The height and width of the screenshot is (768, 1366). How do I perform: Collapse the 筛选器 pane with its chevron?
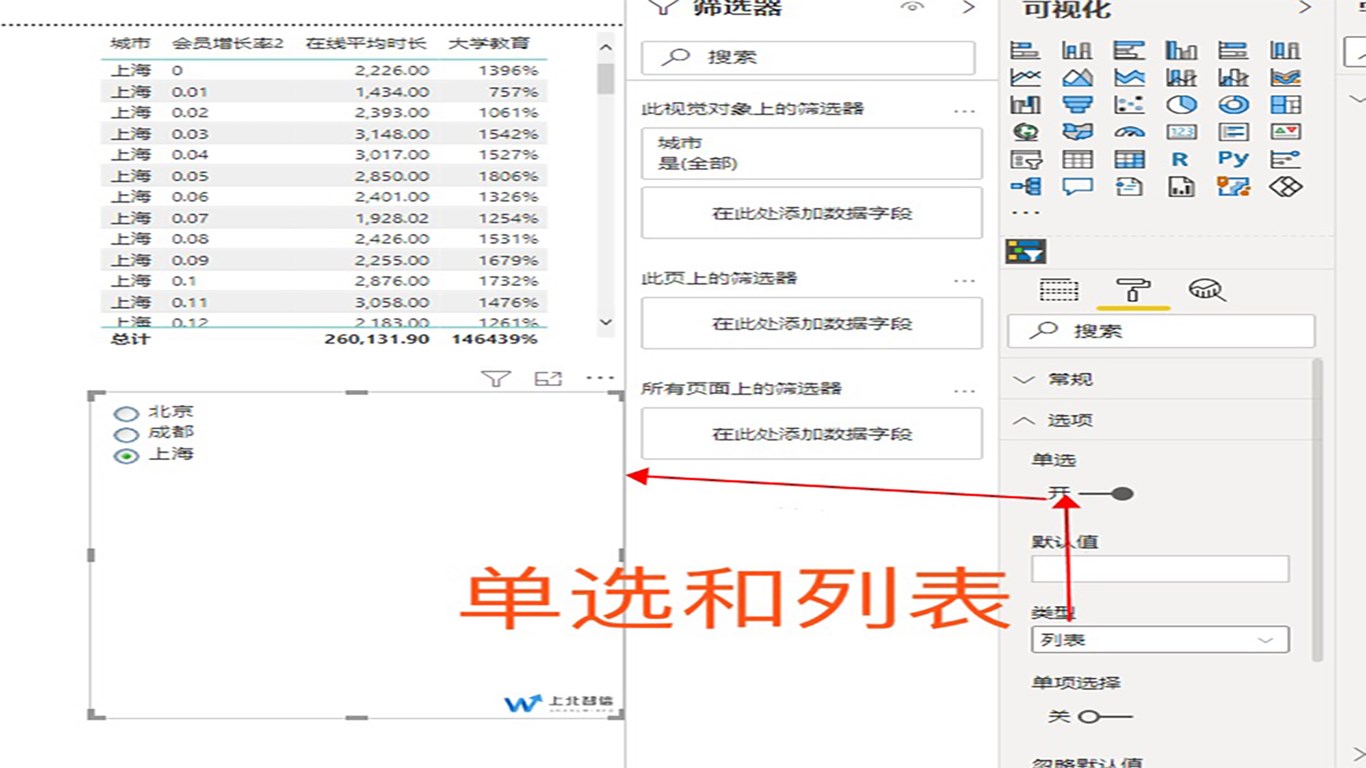[x=968, y=8]
